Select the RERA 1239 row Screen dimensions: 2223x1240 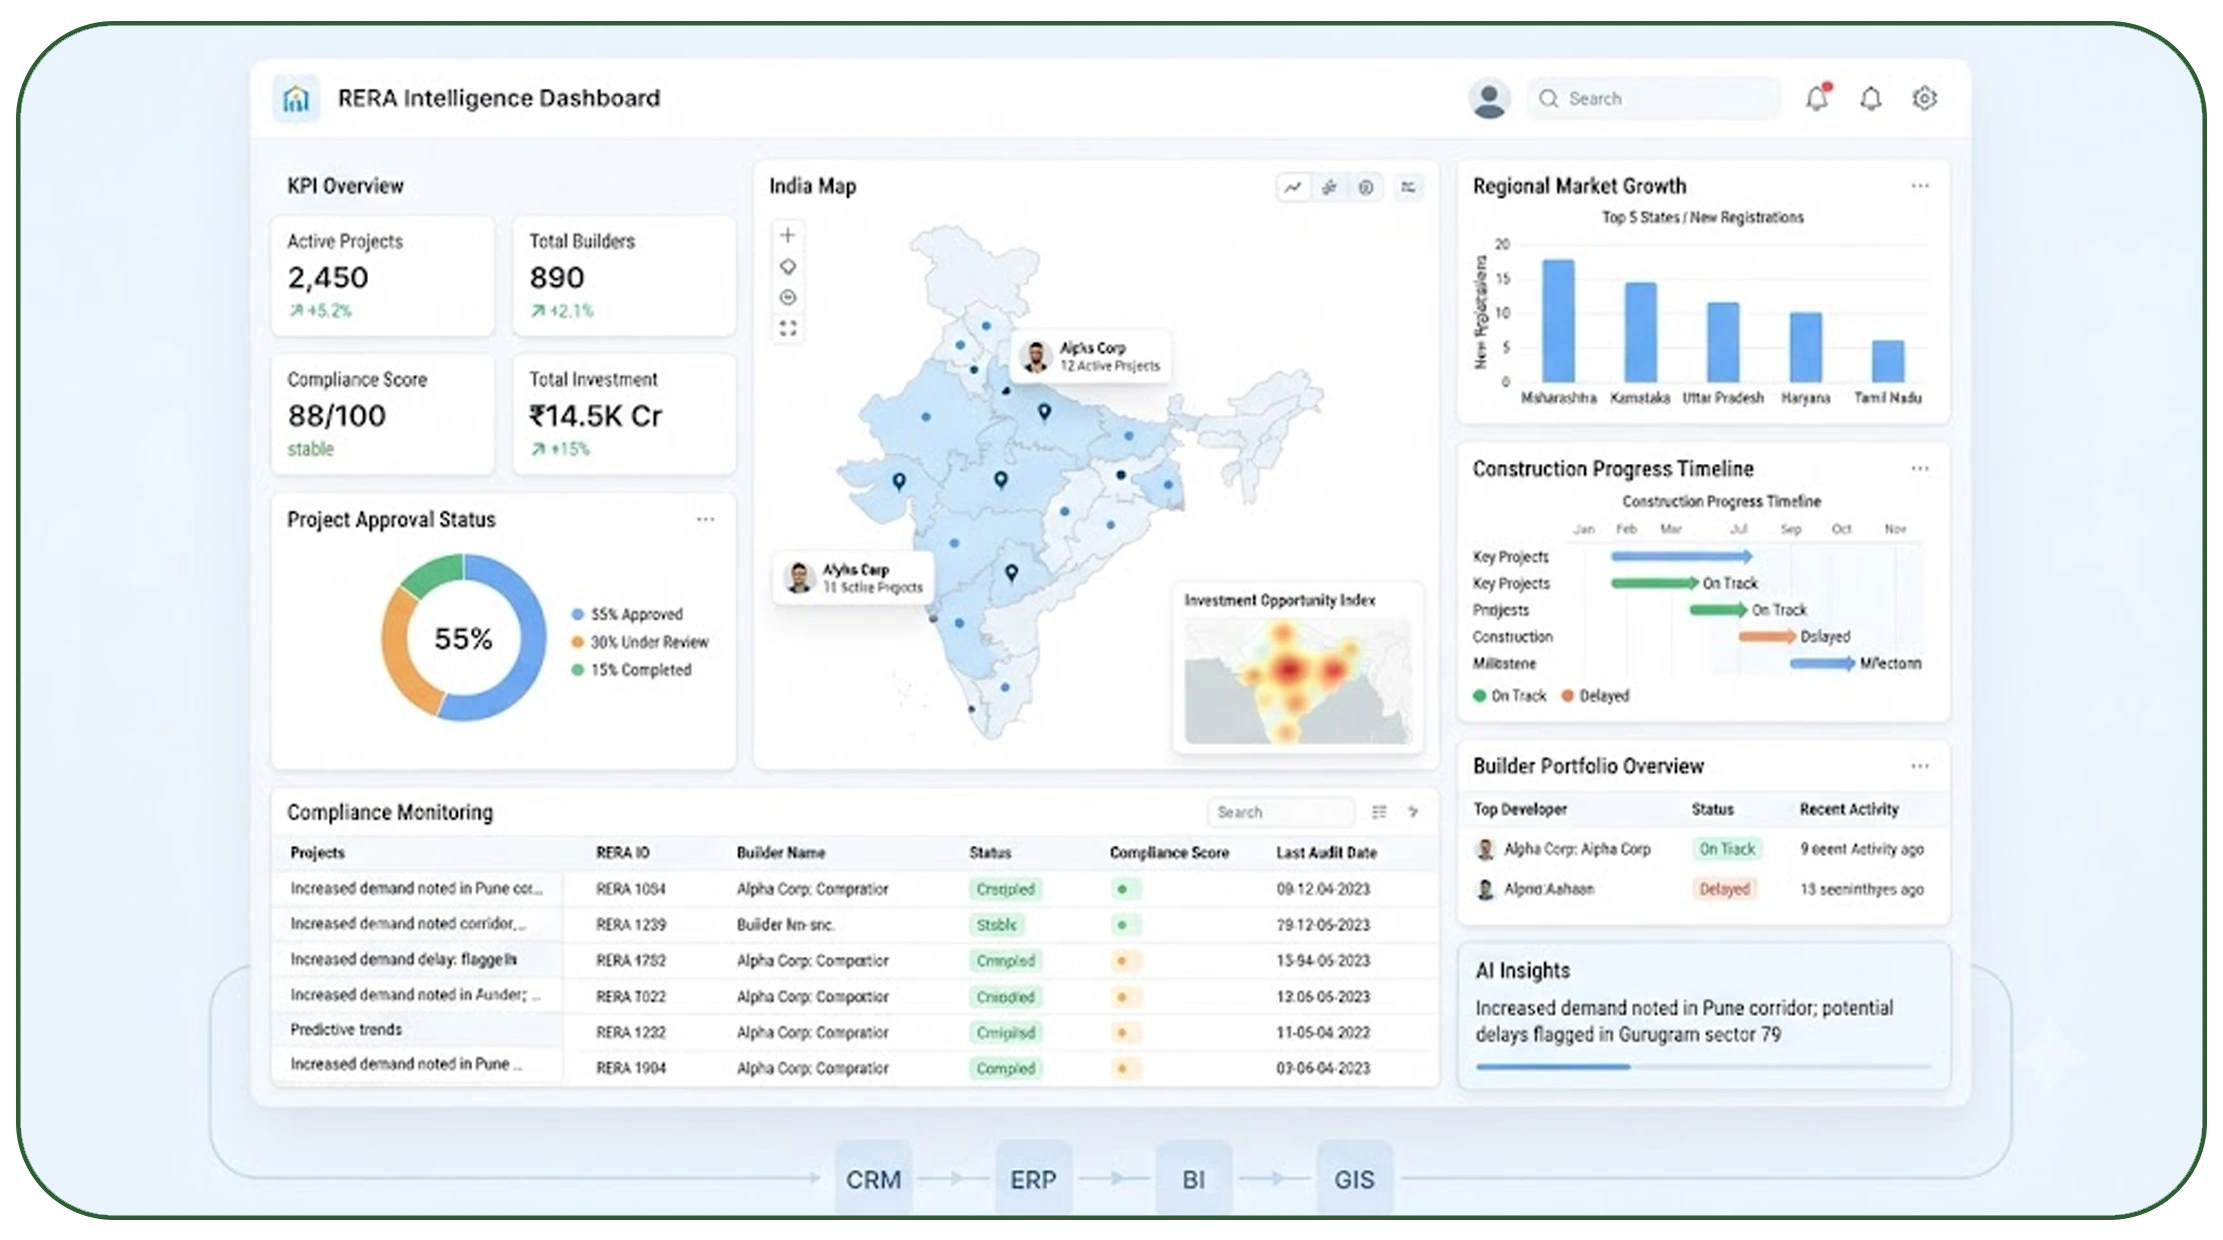pyautogui.click(x=855, y=925)
